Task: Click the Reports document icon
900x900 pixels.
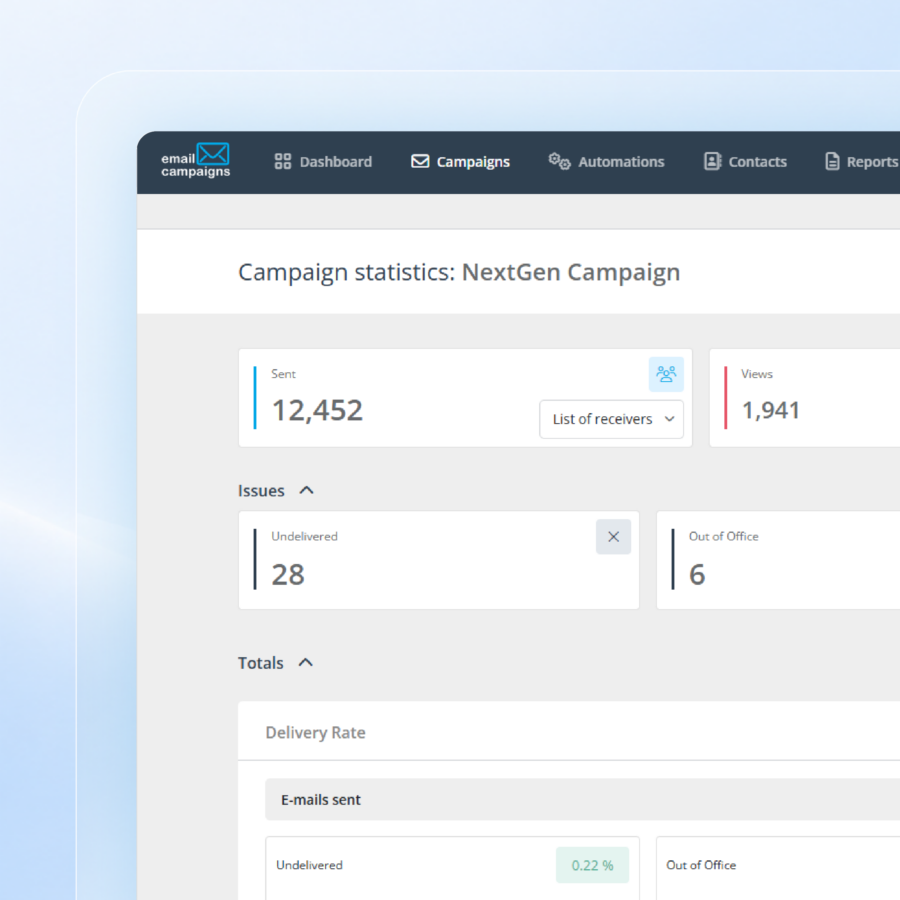Action: click(x=832, y=161)
